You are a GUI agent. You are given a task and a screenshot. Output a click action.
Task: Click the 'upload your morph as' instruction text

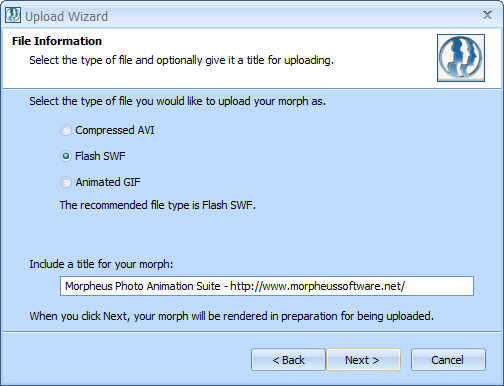[x=271, y=101]
